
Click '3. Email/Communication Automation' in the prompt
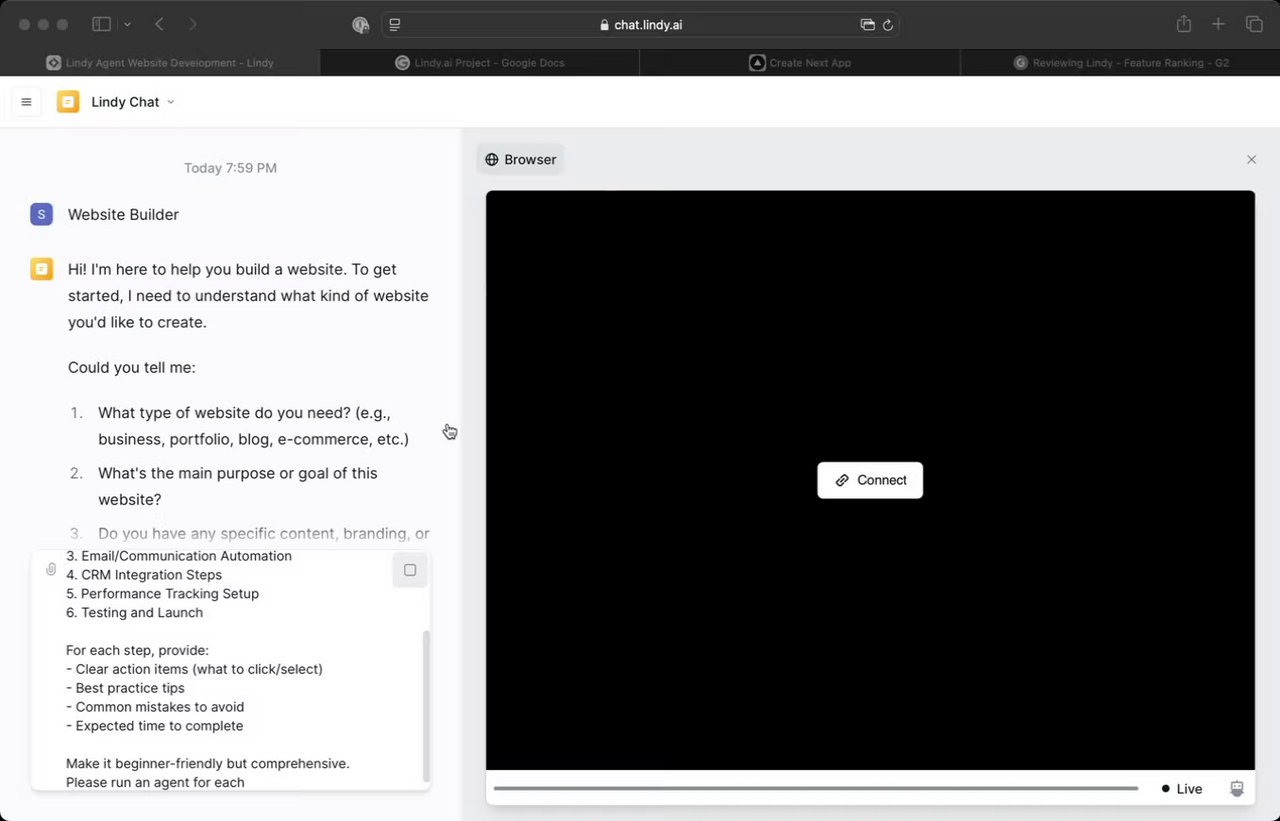pos(179,556)
